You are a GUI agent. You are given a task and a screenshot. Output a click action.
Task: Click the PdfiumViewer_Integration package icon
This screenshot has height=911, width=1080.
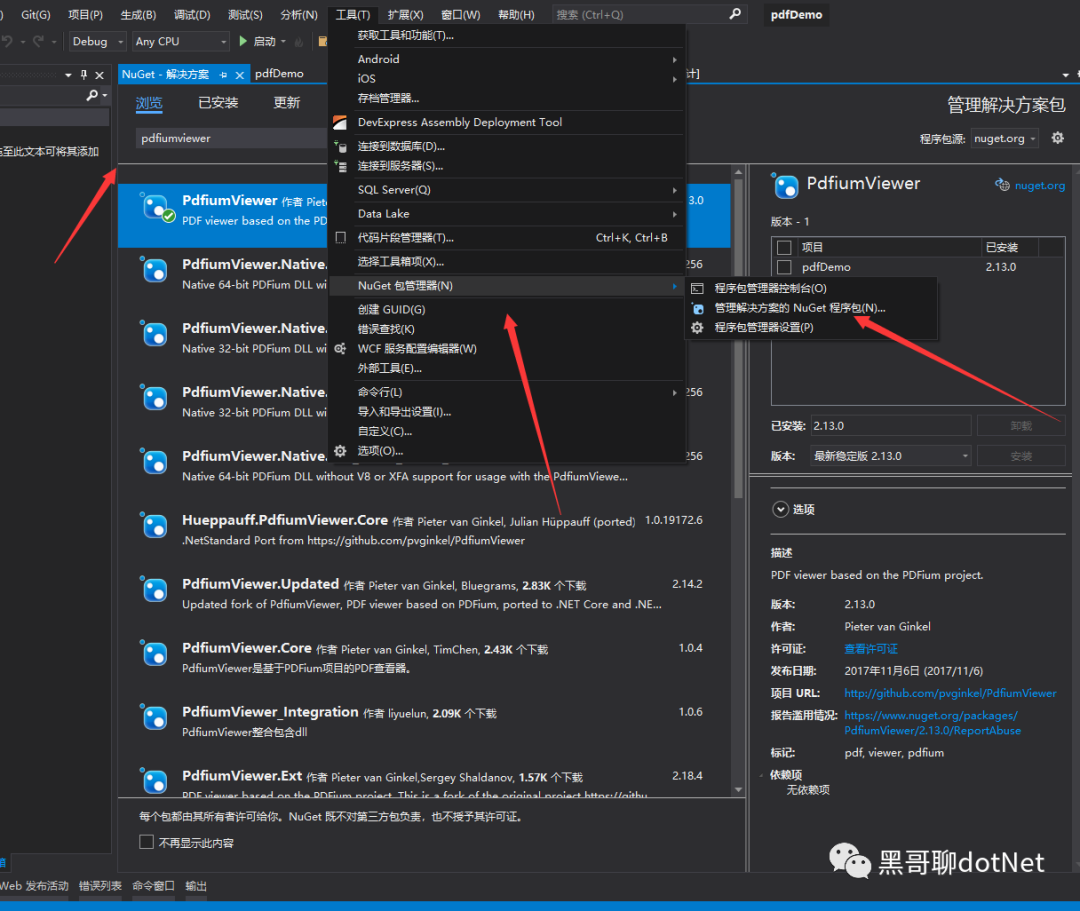point(154,719)
